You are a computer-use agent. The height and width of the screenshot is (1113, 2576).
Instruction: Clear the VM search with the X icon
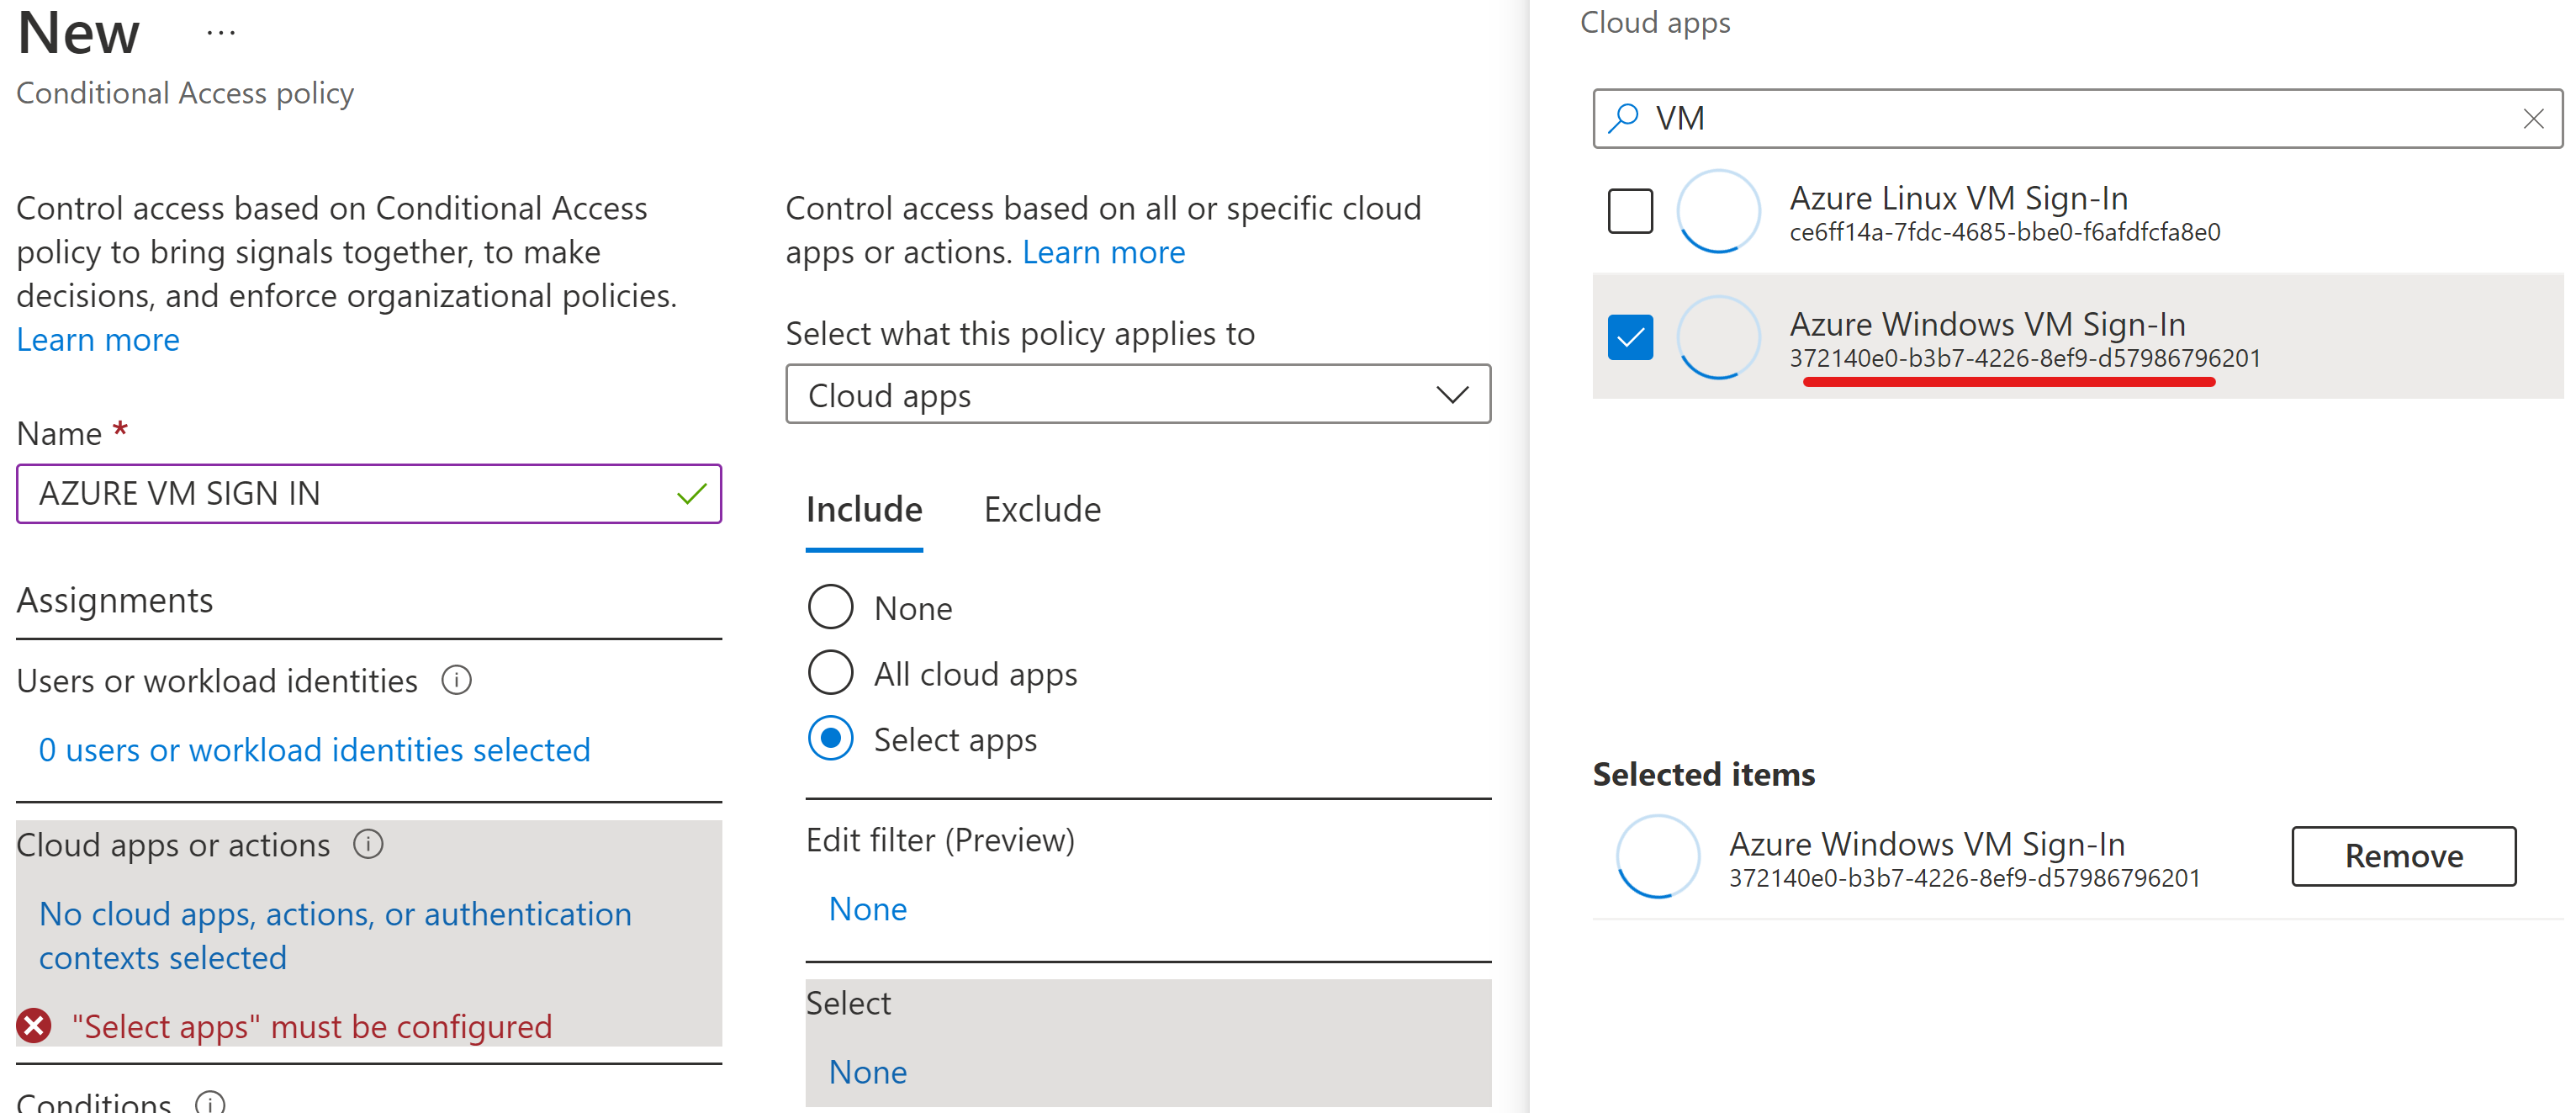[2532, 119]
